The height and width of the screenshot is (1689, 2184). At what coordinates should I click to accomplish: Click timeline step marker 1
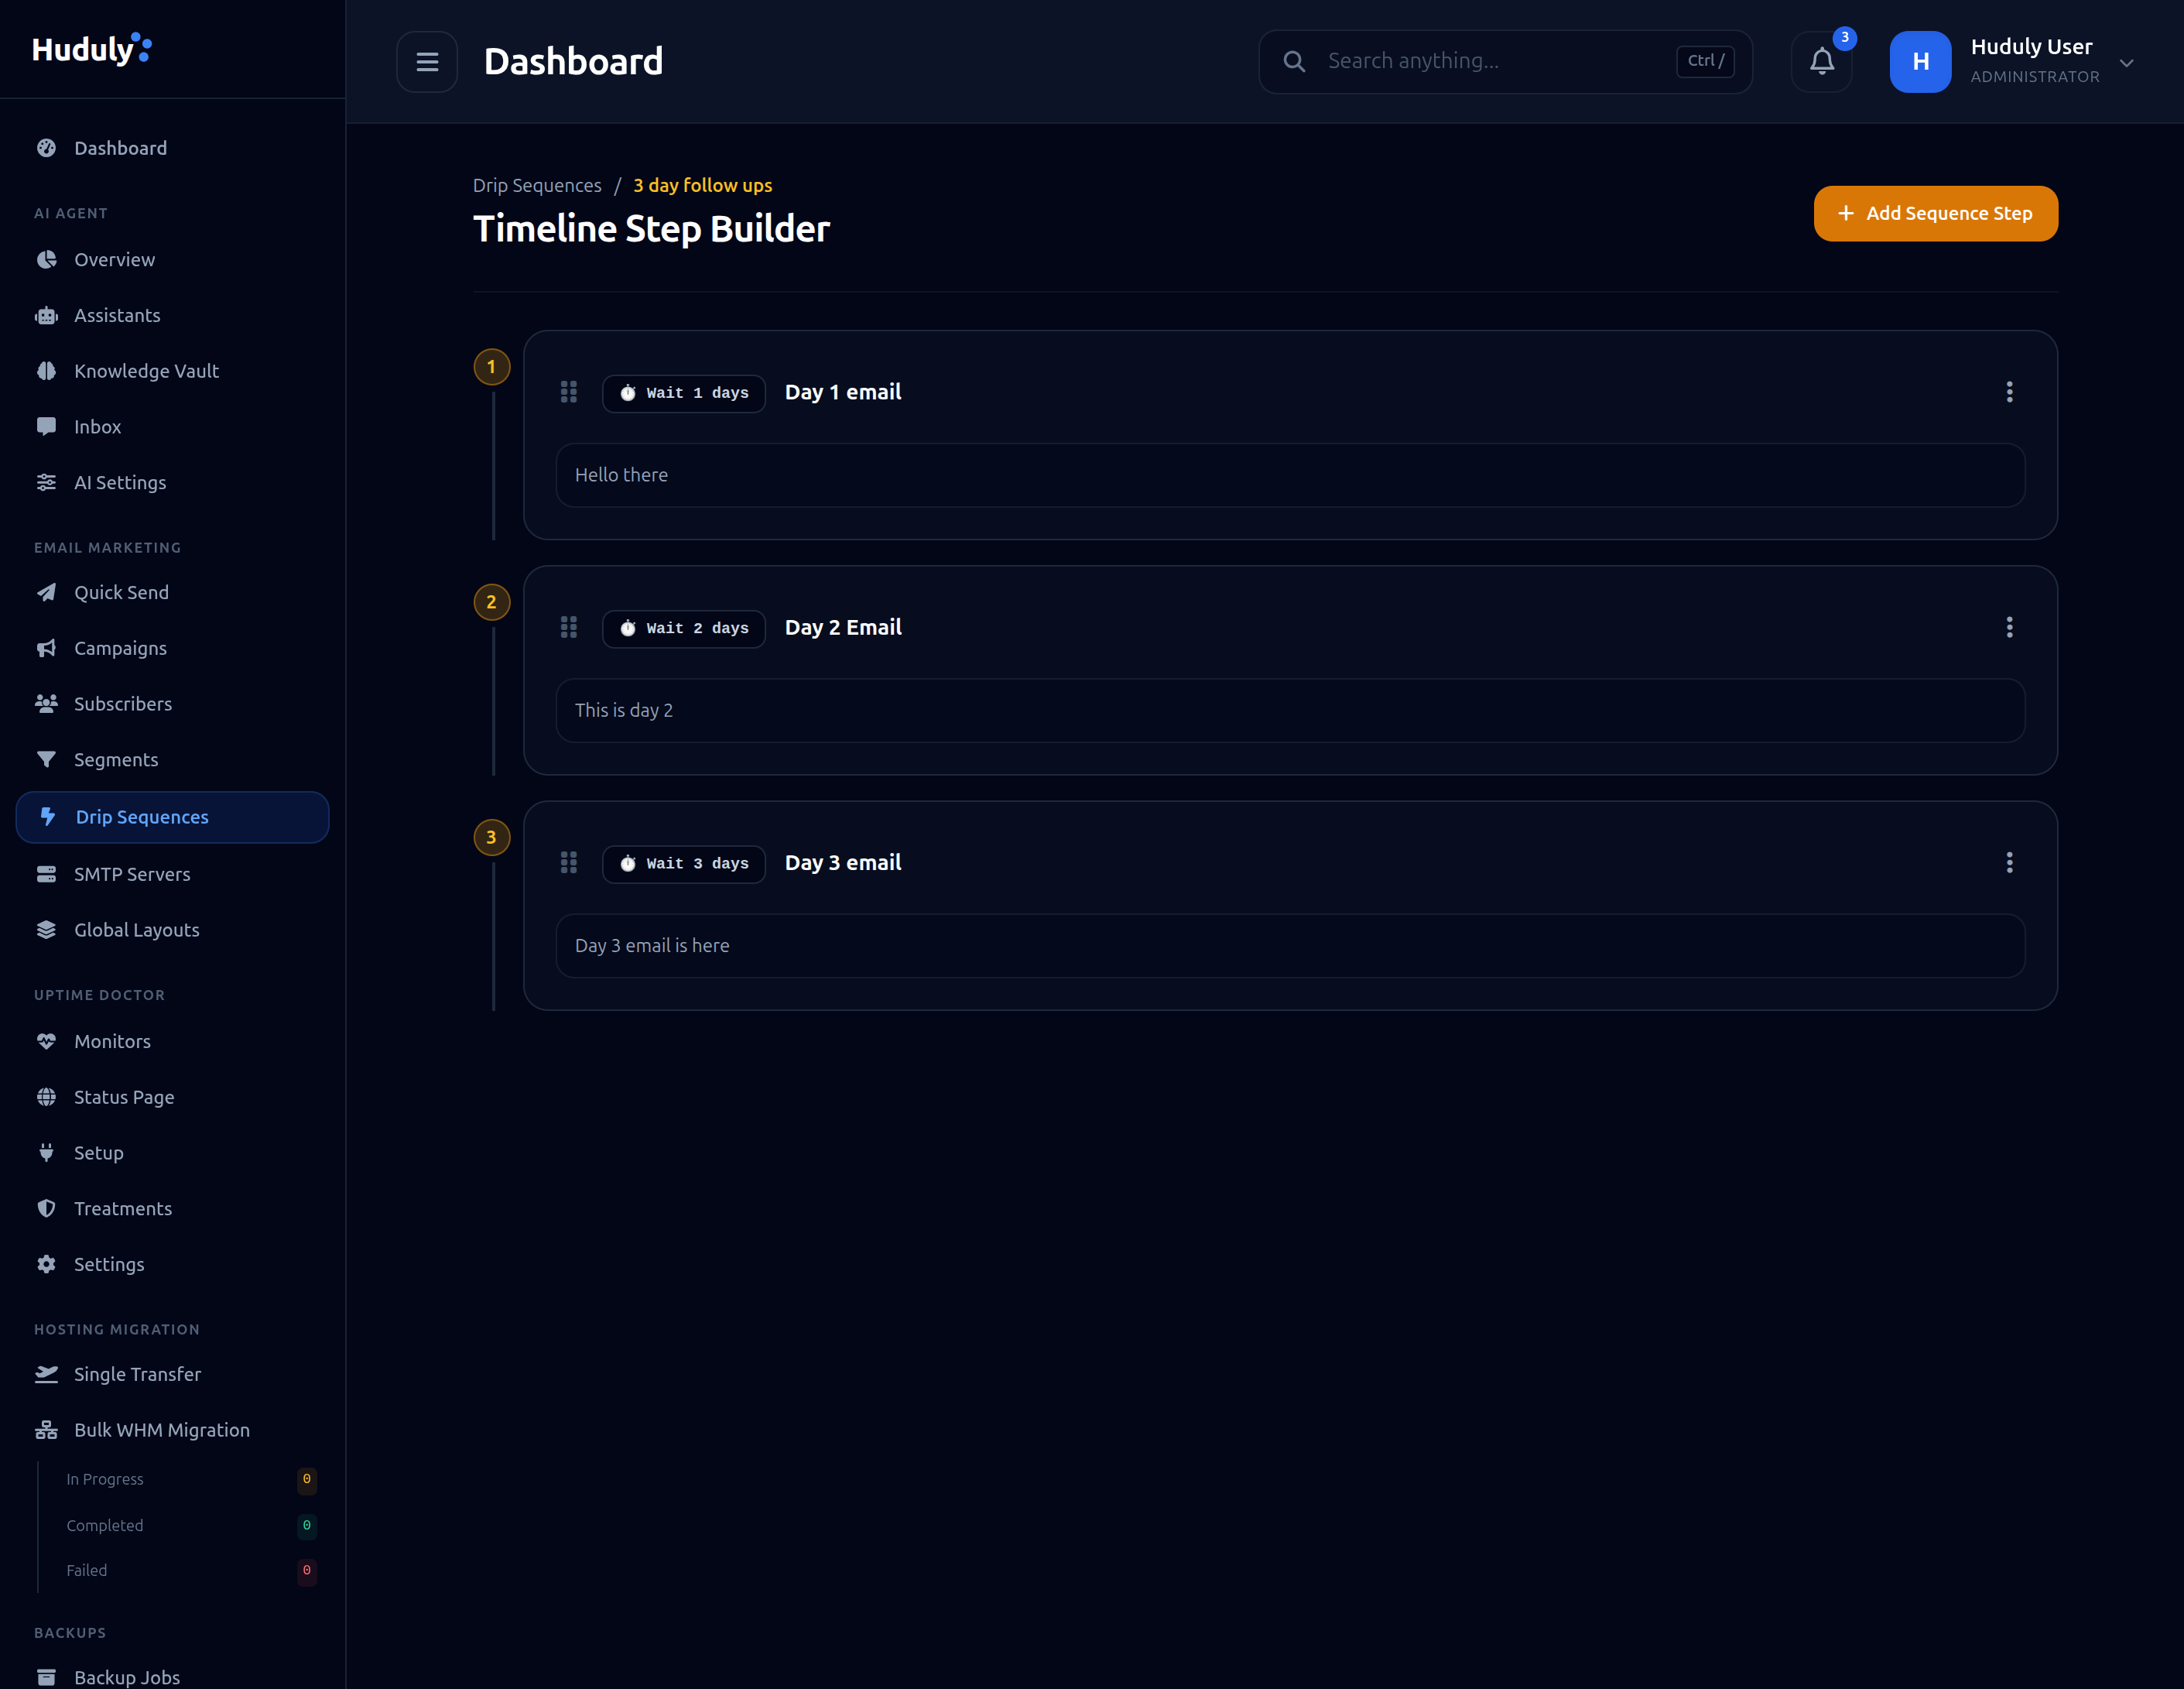(x=491, y=367)
